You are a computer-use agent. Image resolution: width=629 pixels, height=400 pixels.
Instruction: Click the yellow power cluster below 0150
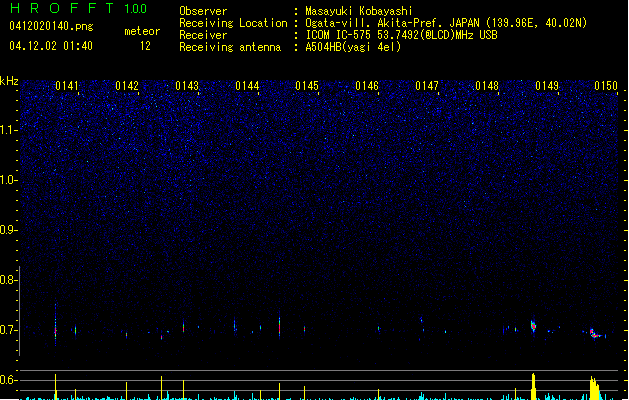(x=595, y=388)
